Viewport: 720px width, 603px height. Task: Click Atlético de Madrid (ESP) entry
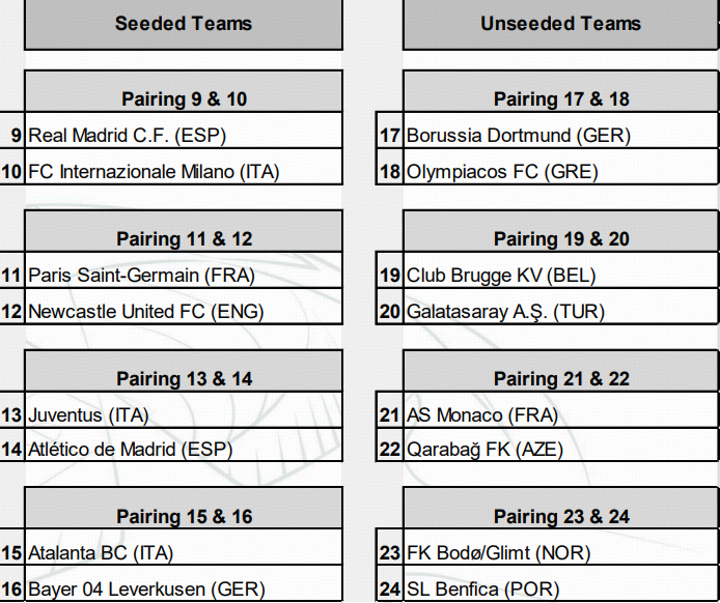click(130, 450)
